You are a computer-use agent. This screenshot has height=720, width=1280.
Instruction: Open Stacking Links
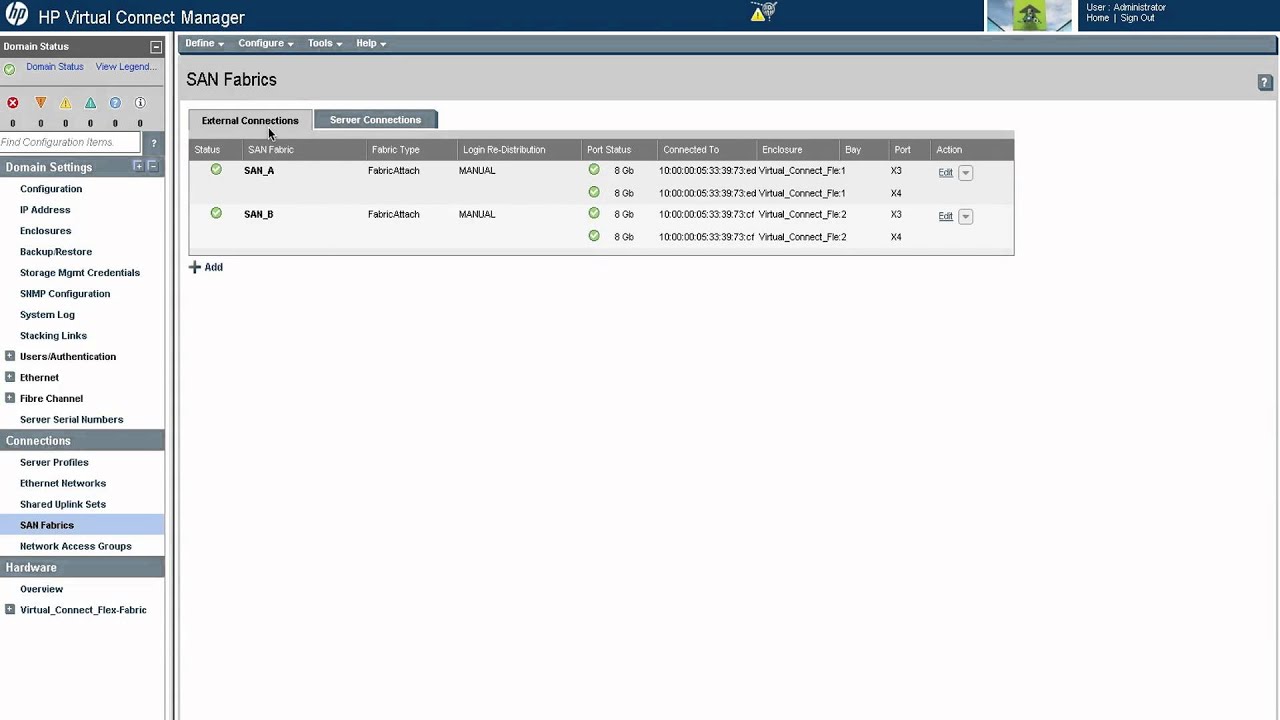(53, 336)
